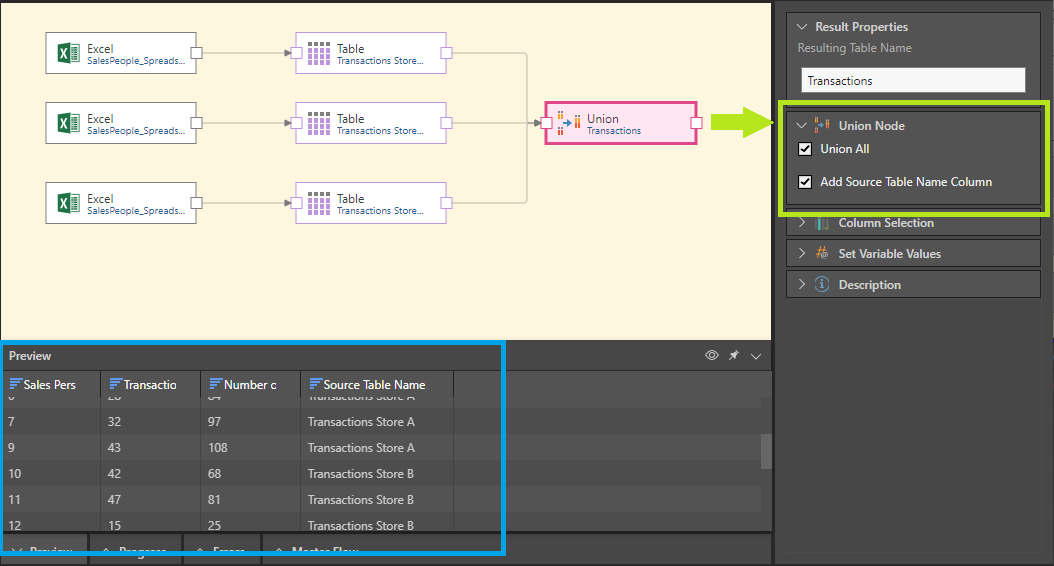Toggle the Preview panel eye visibility icon
The image size is (1054, 566).
click(712, 355)
